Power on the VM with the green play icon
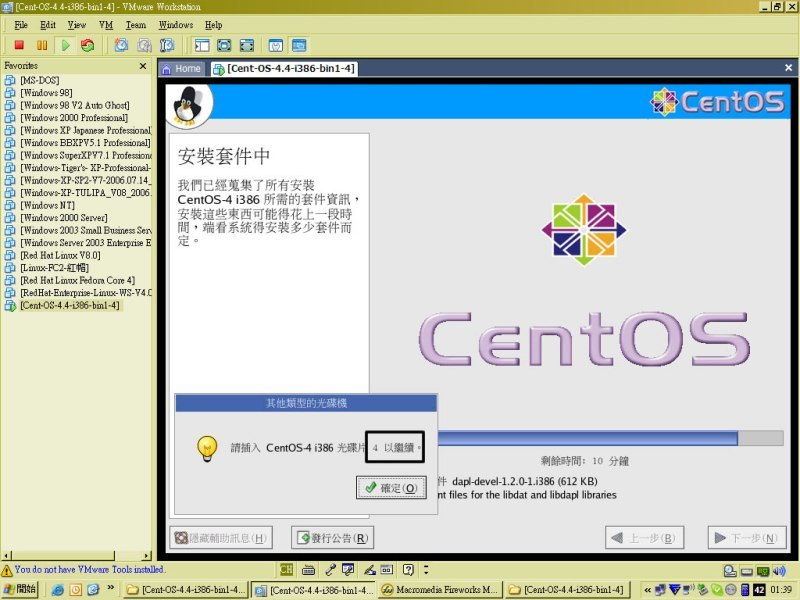Image resolution: width=800 pixels, height=600 pixels. [x=65, y=45]
